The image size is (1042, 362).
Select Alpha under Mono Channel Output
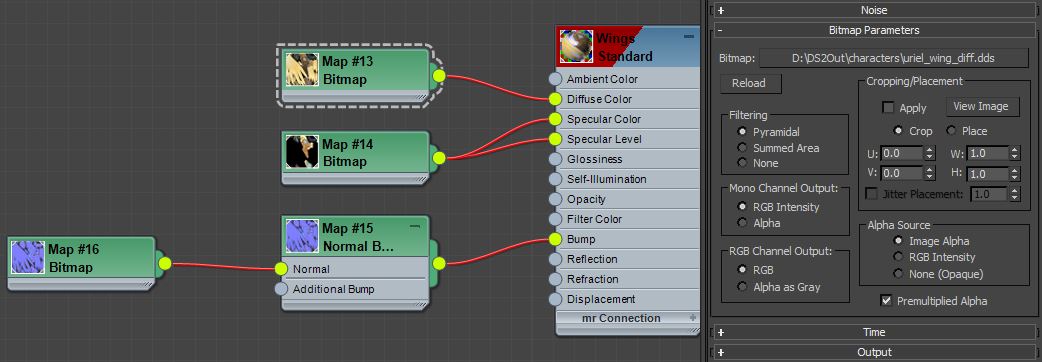pyautogui.click(x=742, y=223)
